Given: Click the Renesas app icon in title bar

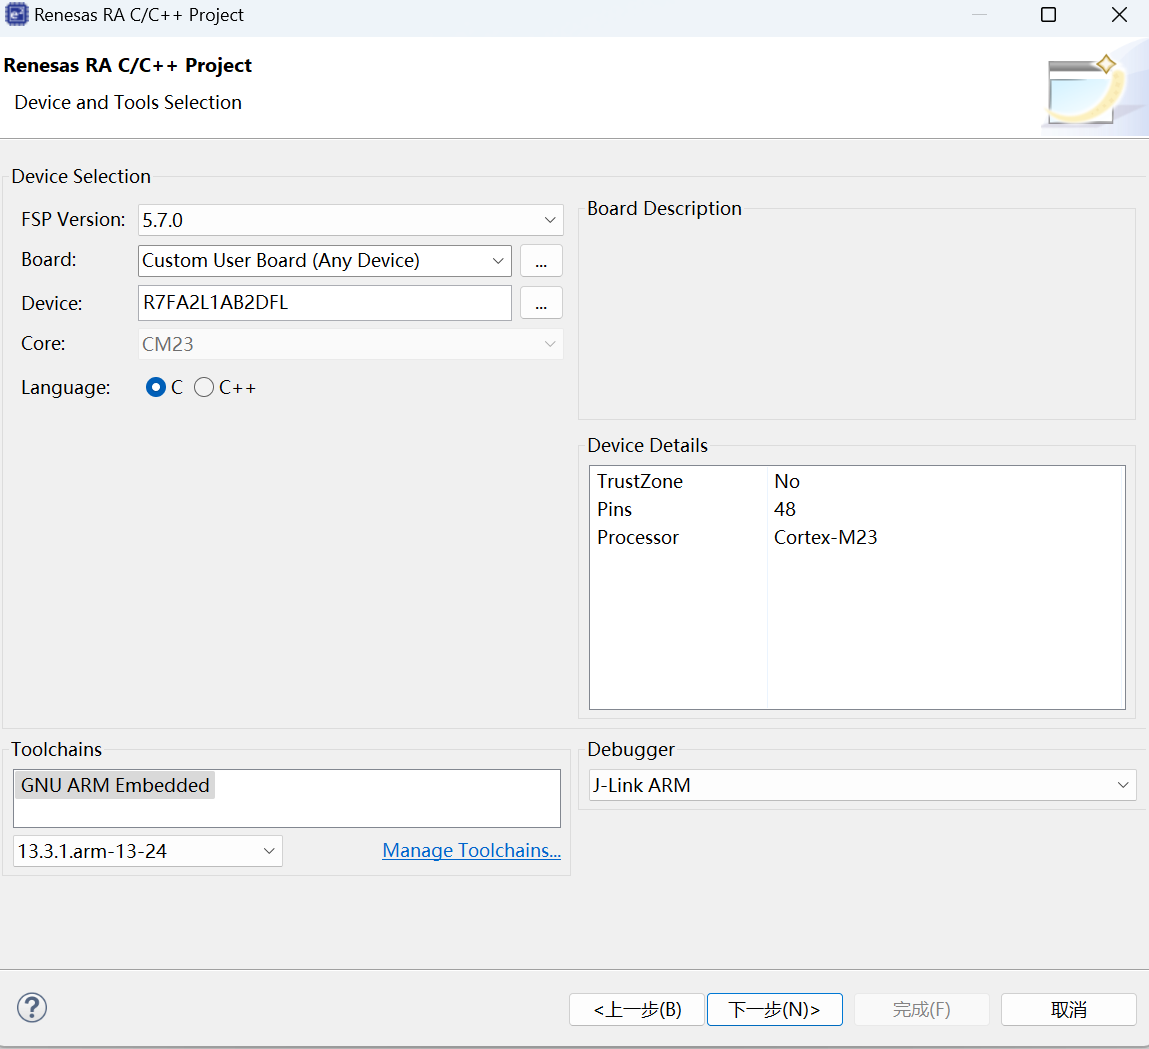Looking at the screenshot, I should point(16,15).
